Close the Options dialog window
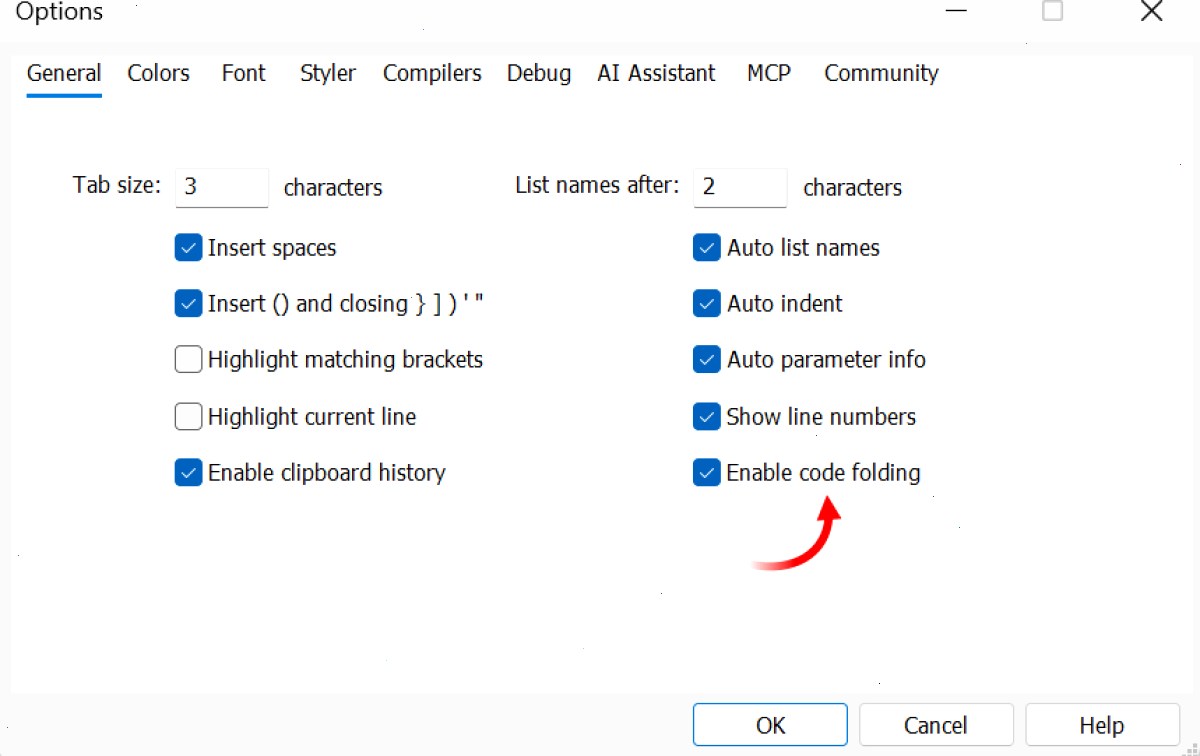 (x=1151, y=12)
